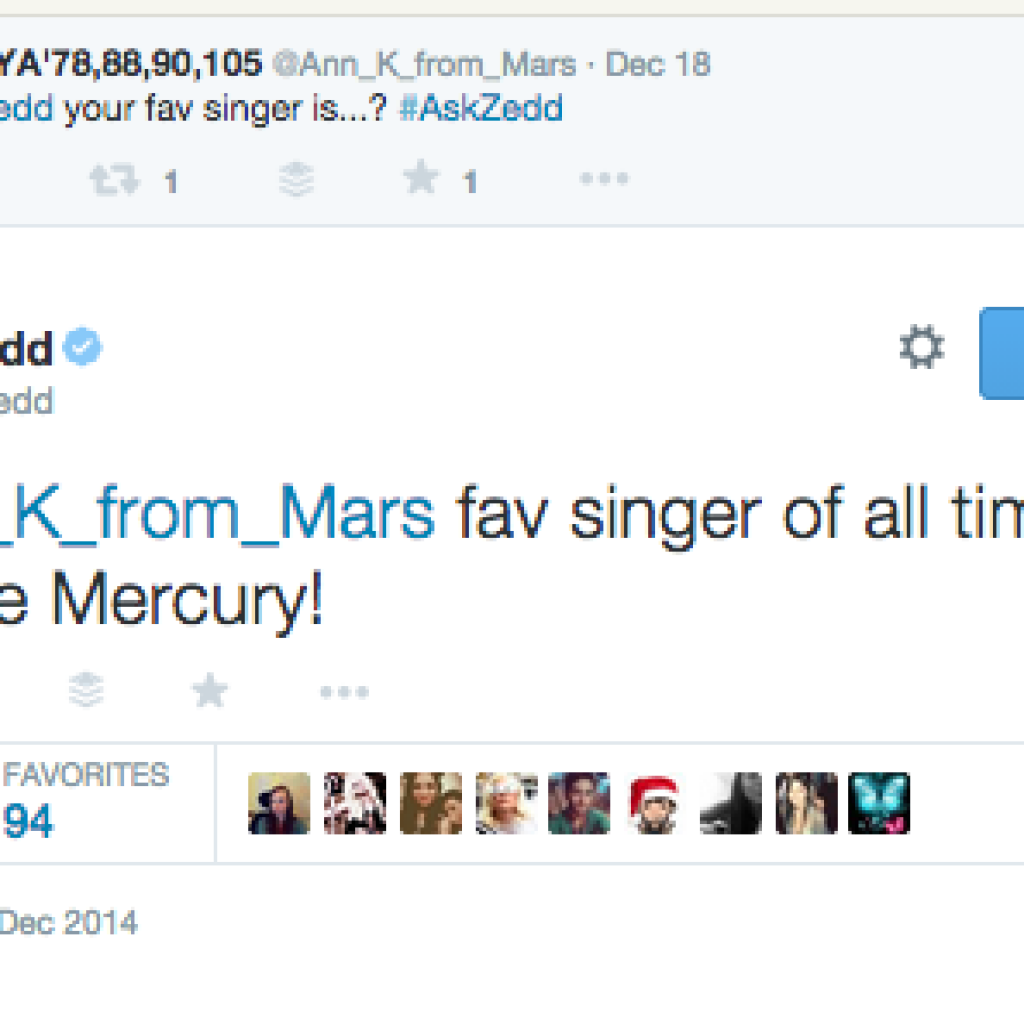
Task: Star Zedd's Mercury reply tweet
Action: (210, 690)
